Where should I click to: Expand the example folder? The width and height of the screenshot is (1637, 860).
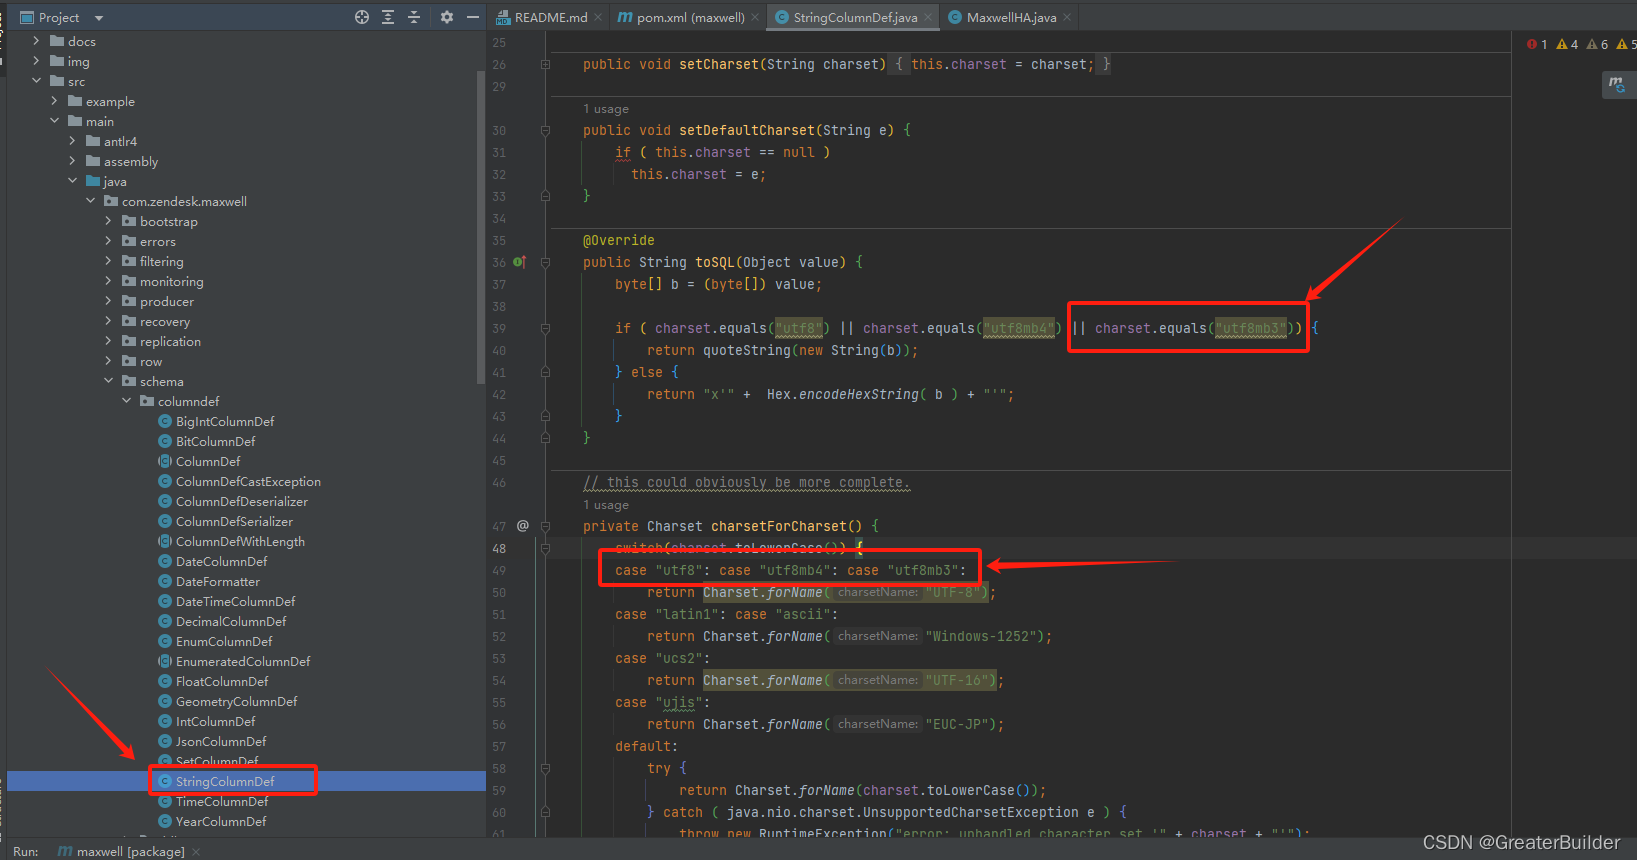tap(55, 101)
